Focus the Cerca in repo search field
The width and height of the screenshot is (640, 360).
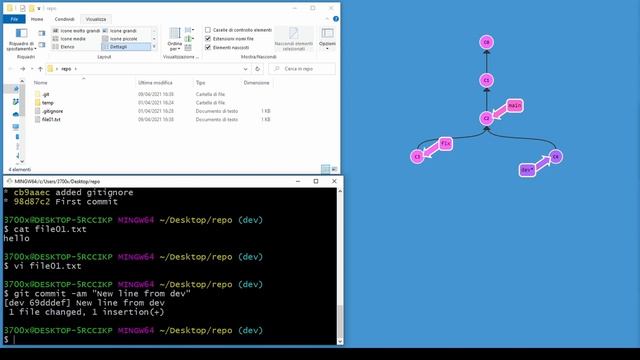click(x=302, y=69)
